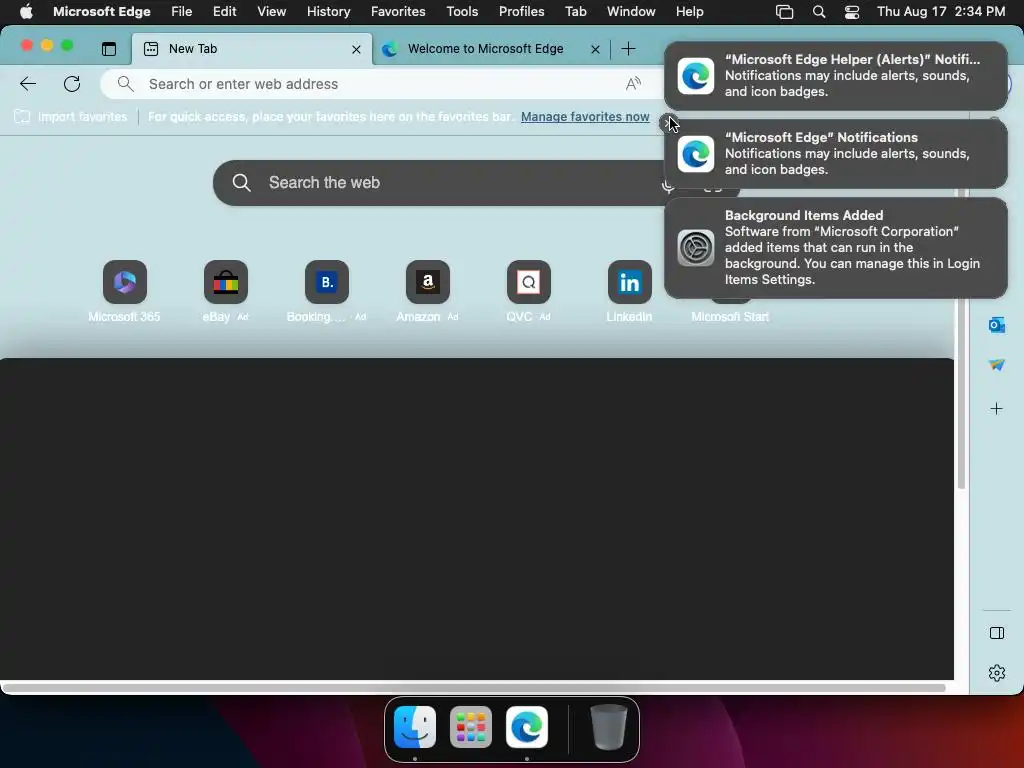Click the magnifier in Search the web box
Viewport: 1024px width, 768px height.
(242, 183)
